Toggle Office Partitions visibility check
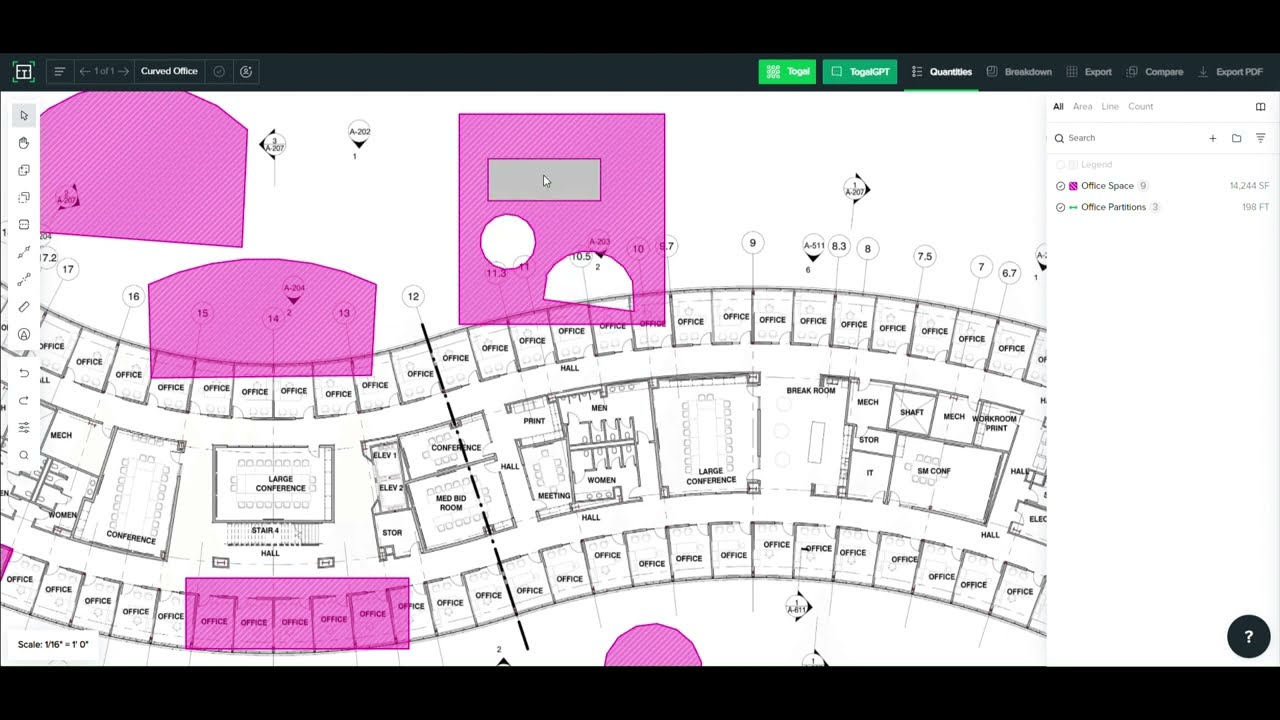Screen dimensions: 1280x720 pyautogui.click(x=1061, y=207)
